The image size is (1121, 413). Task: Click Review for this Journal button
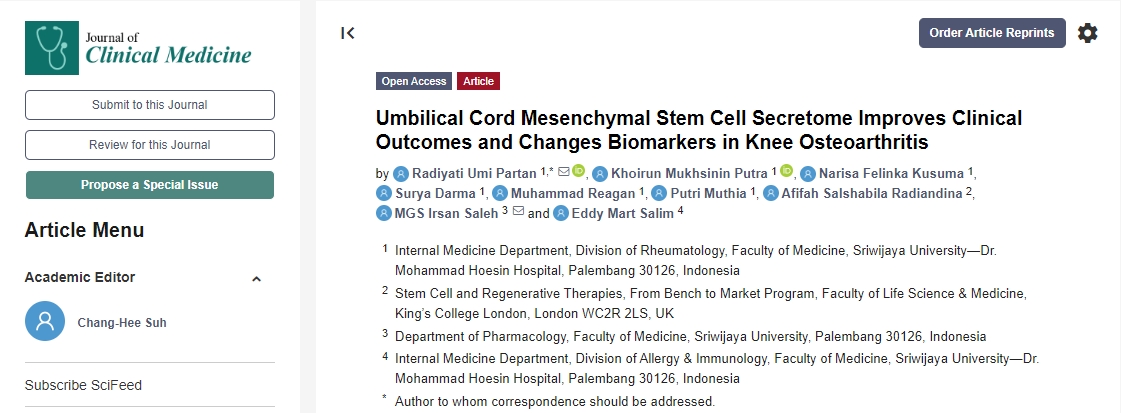pos(150,145)
